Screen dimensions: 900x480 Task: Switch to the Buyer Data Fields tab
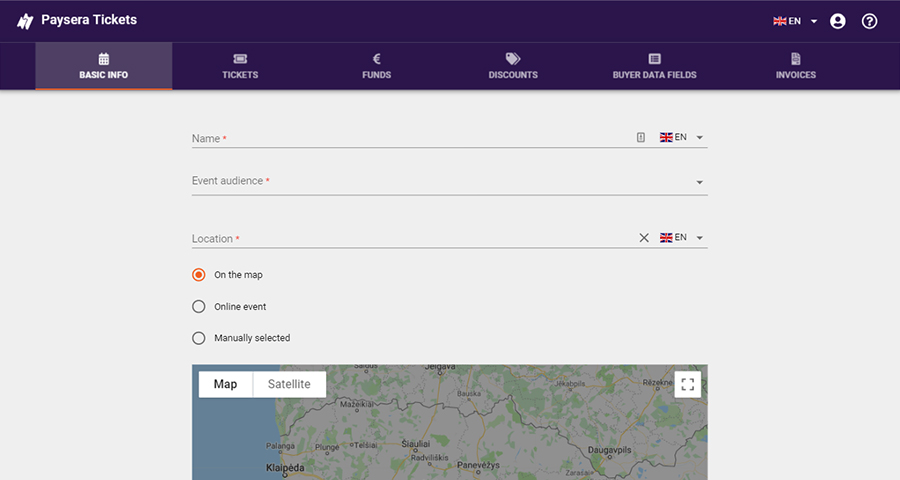point(654,66)
